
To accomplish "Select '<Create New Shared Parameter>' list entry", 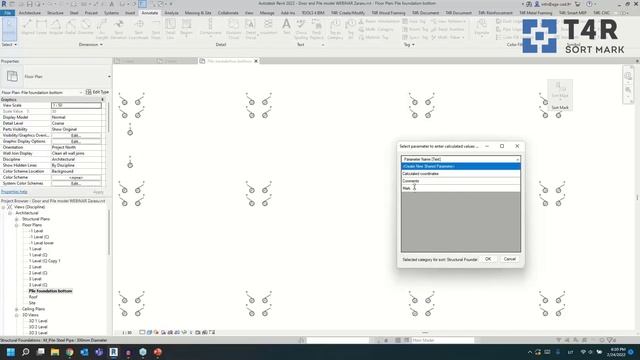I will (460, 167).
